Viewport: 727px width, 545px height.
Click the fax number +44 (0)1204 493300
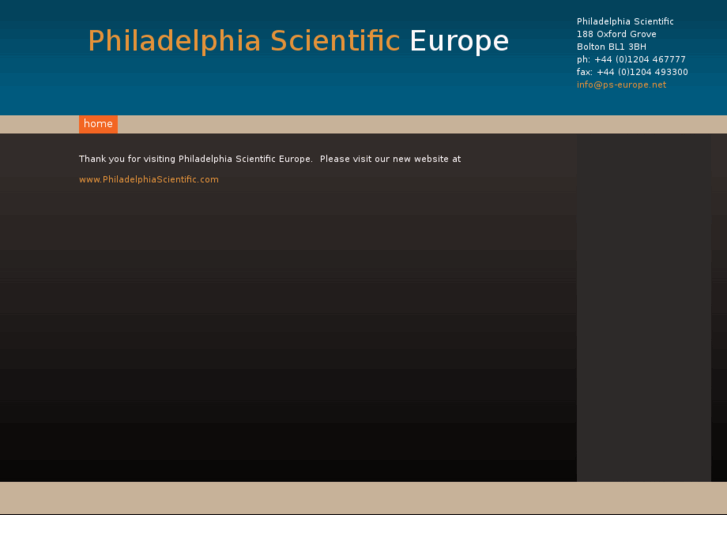click(642, 72)
